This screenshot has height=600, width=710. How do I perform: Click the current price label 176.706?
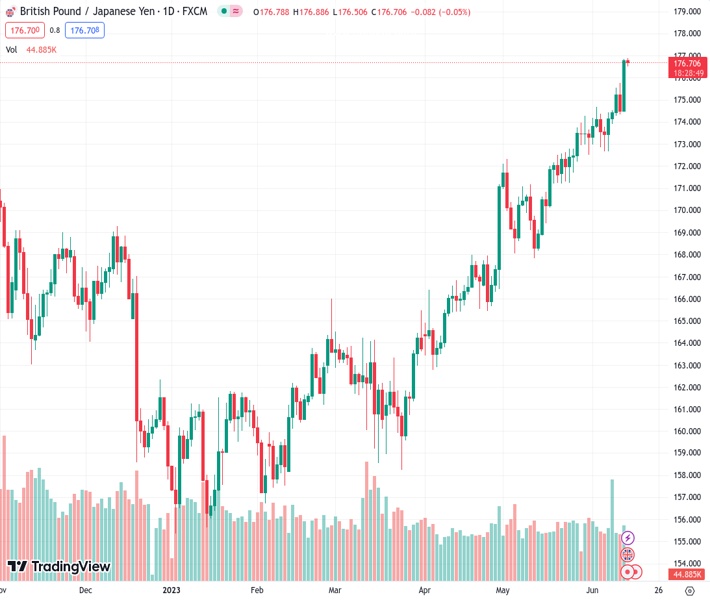click(x=687, y=63)
